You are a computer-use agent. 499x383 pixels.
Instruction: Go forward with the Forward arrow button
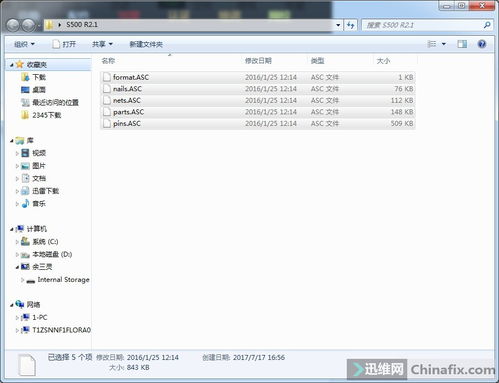[28, 25]
